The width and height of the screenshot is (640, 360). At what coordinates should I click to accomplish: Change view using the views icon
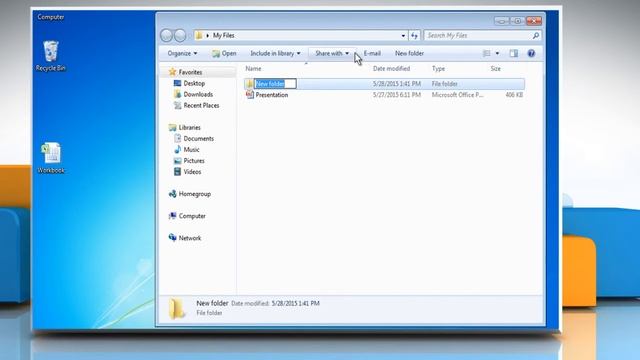coord(487,53)
